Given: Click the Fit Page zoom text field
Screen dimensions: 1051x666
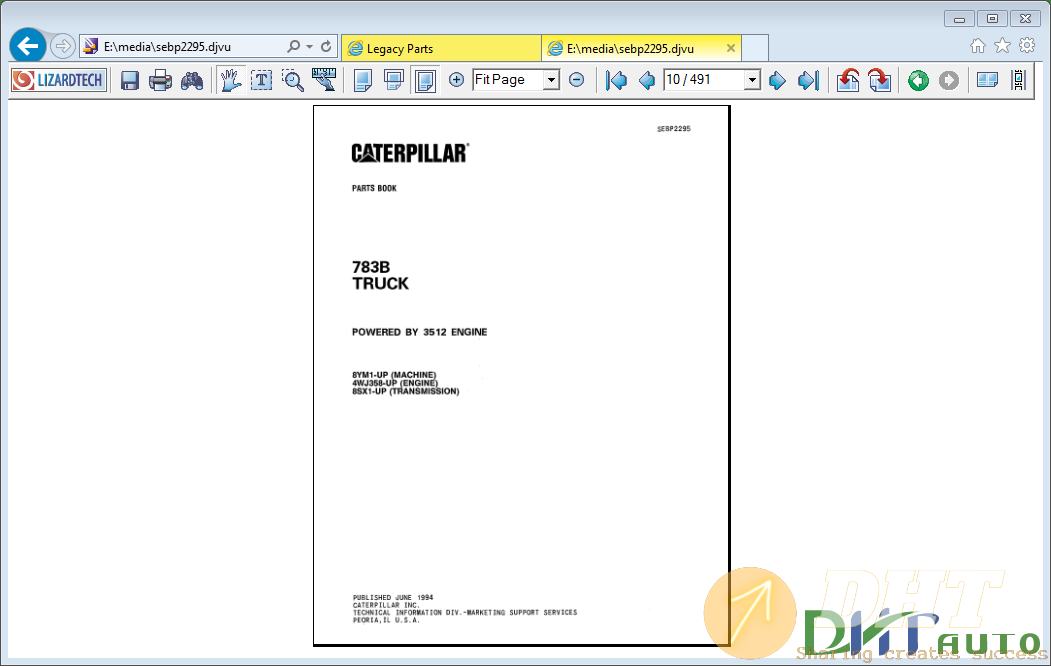Looking at the screenshot, I should click(x=507, y=80).
